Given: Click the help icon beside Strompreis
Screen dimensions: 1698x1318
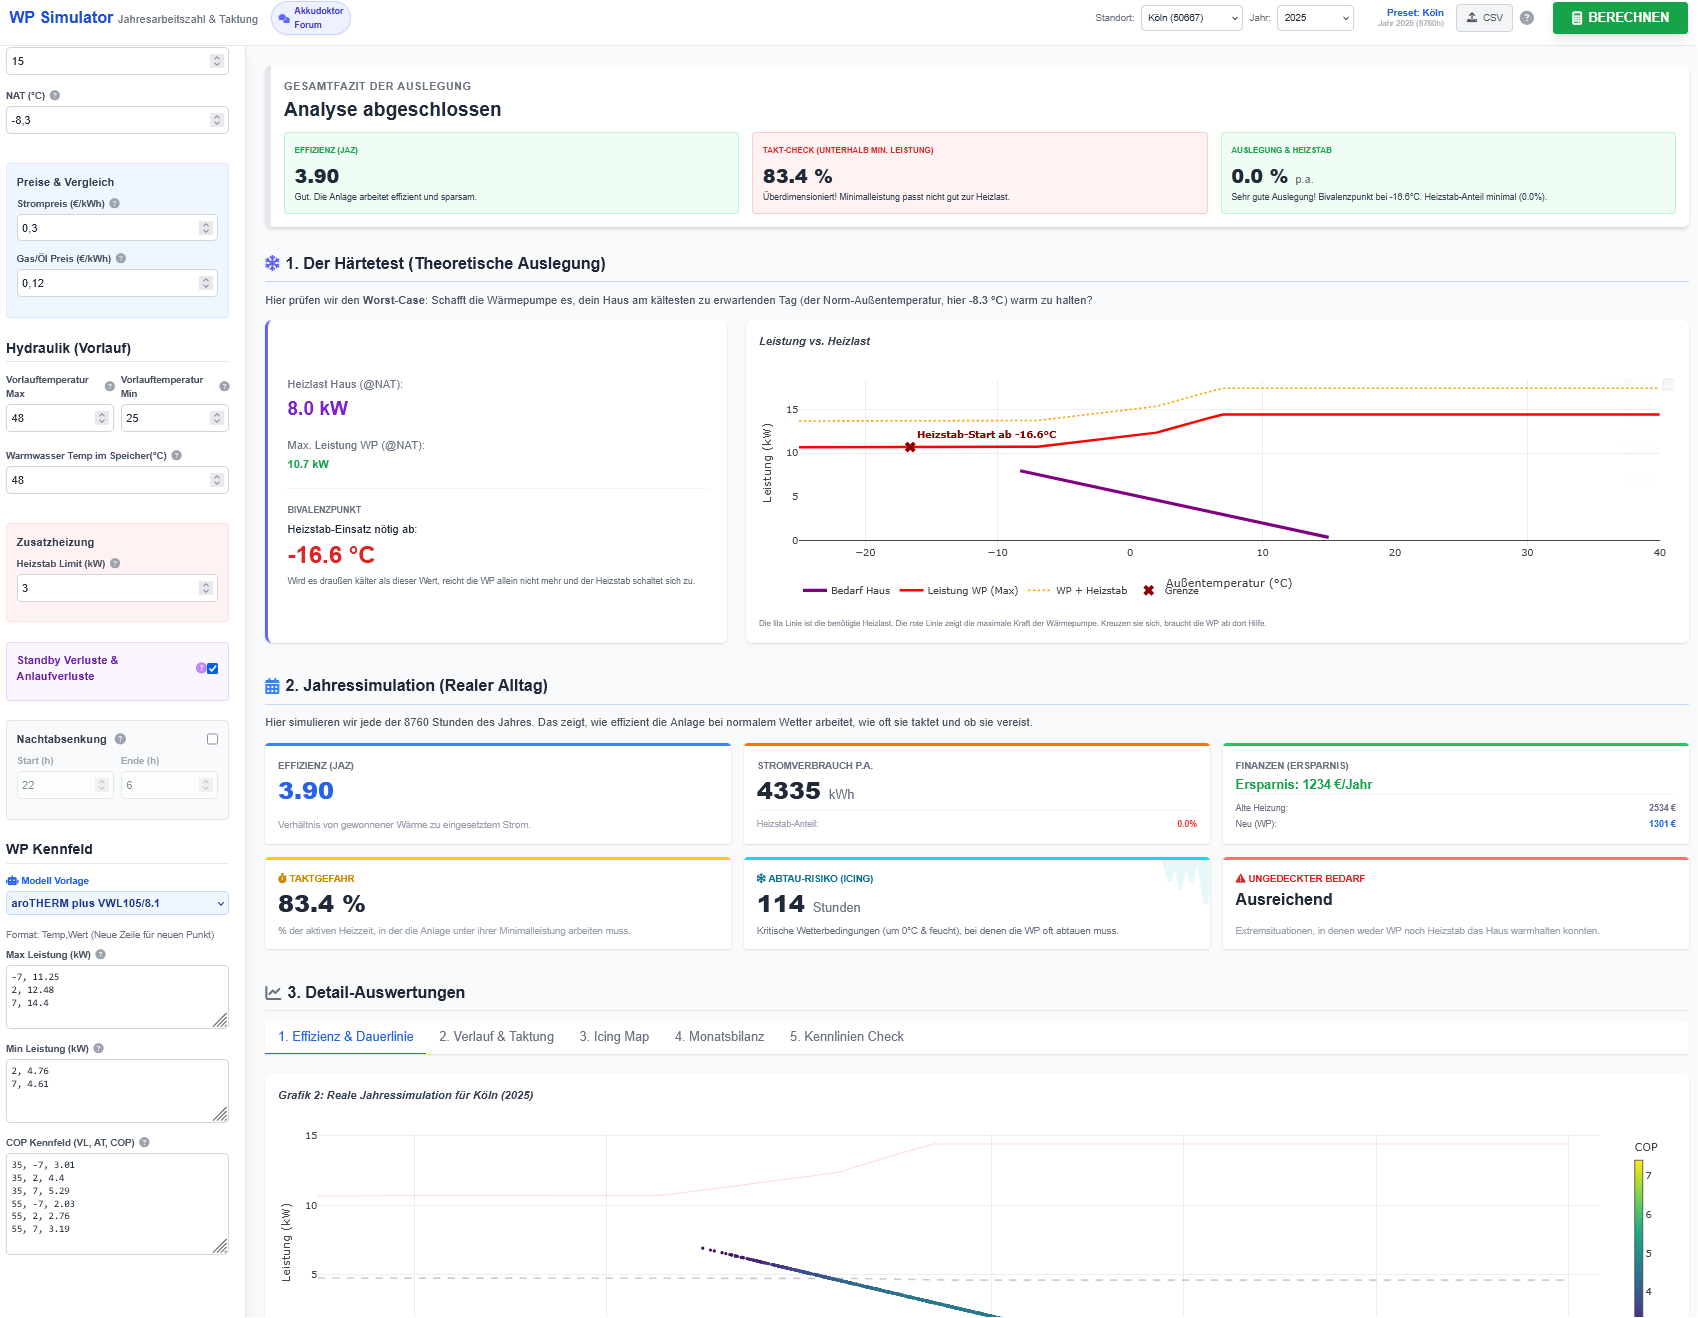Looking at the screenshot, I should pos(115,204).
